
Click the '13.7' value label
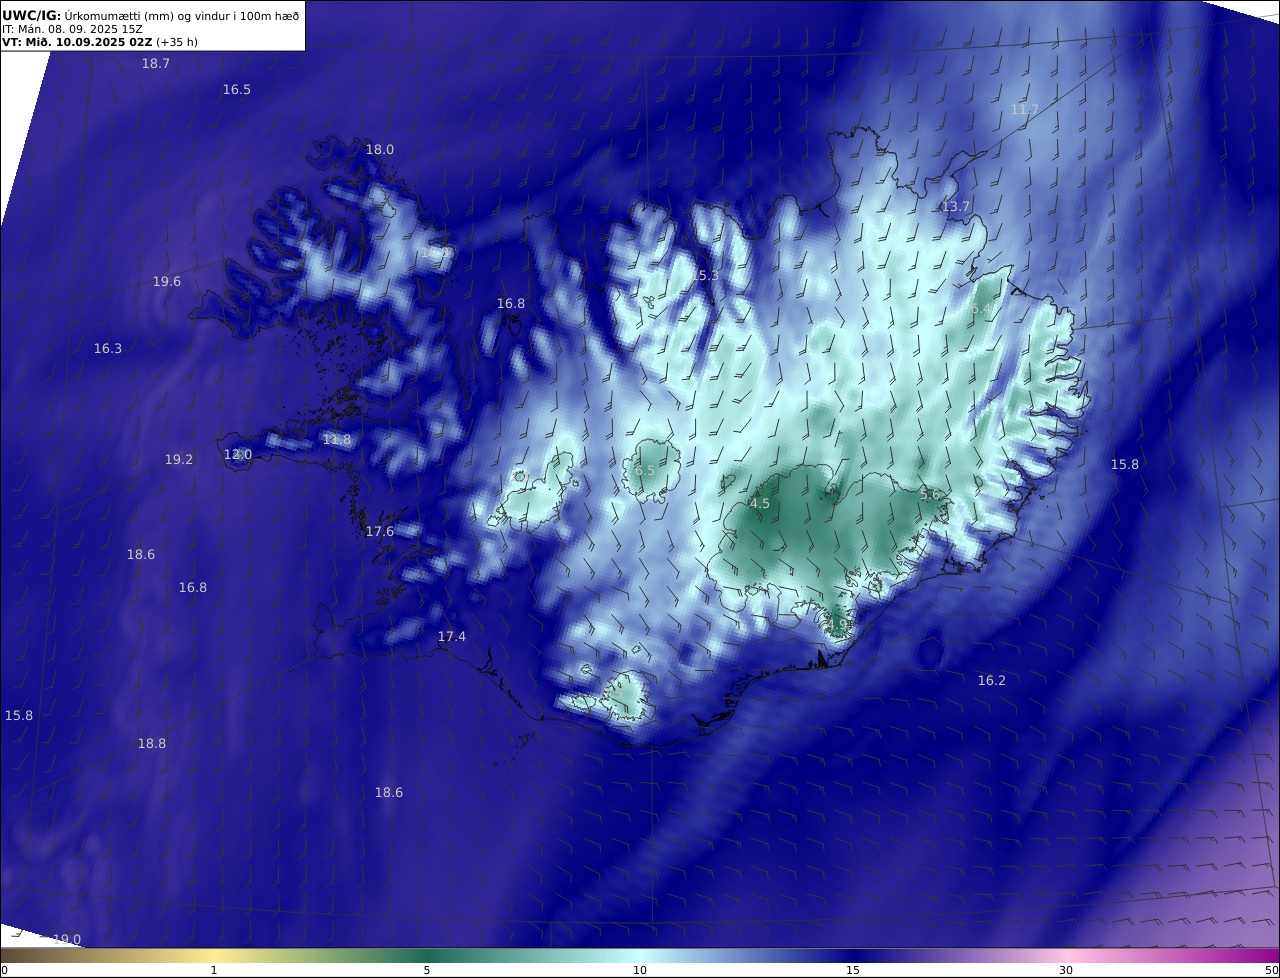pos(956,206)
